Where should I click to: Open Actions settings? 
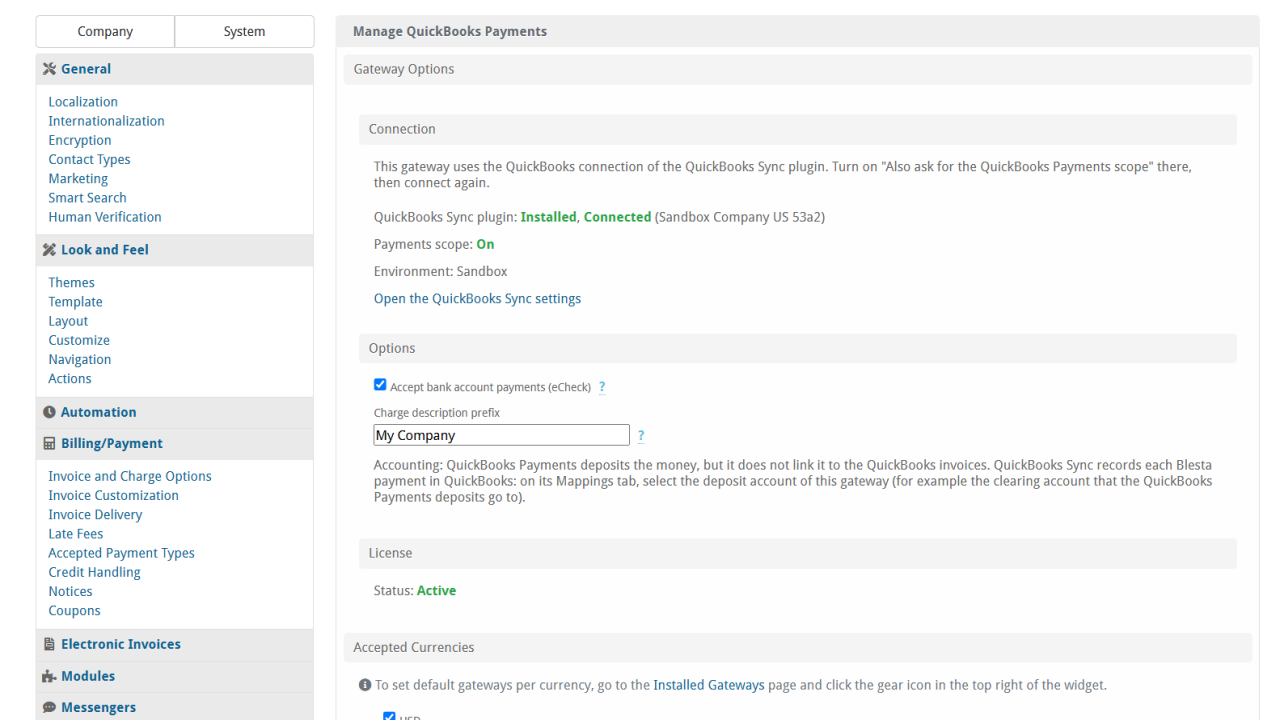(x=70, y=379)
